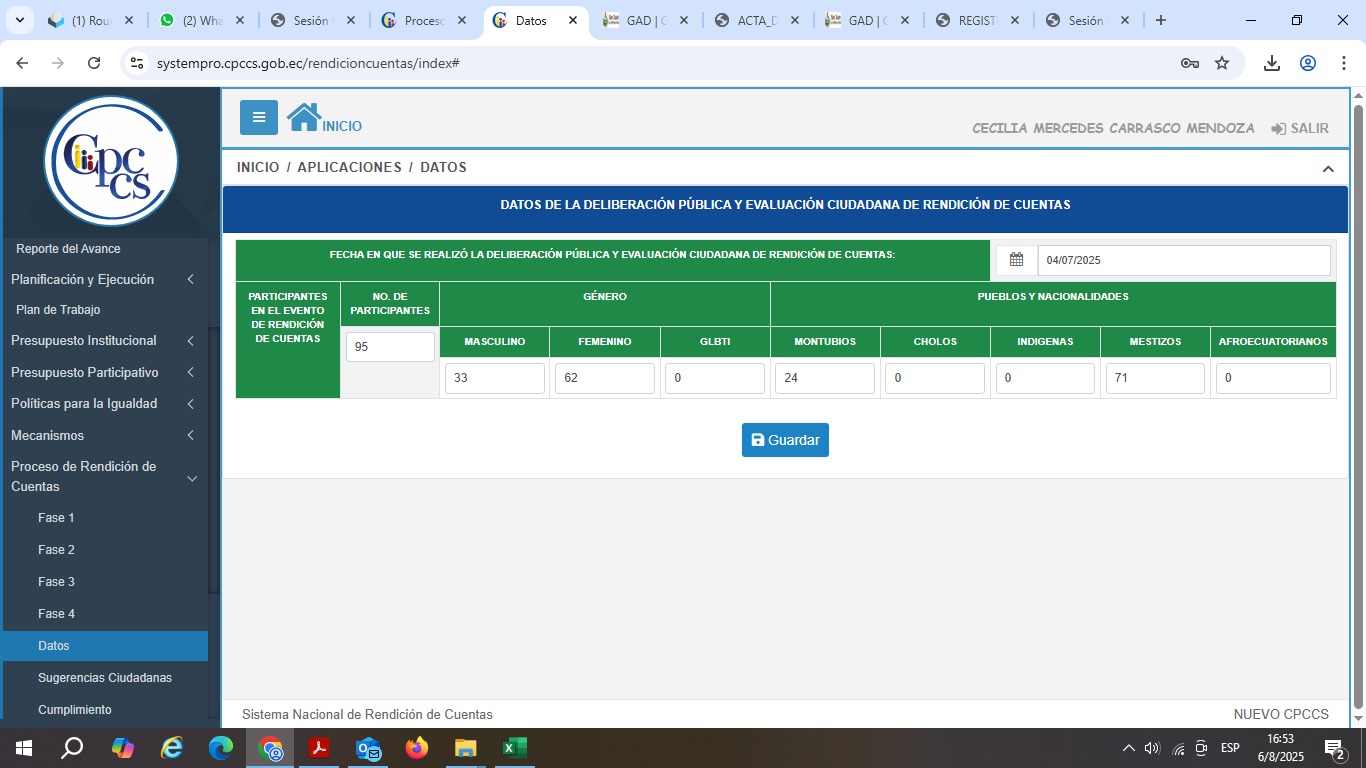The height and width of the screenshot is (768, 1366).
Task: Select Sugerencias Ciudadanas in the sidebar
Action: pyautogui.click(x=105, y=678)
